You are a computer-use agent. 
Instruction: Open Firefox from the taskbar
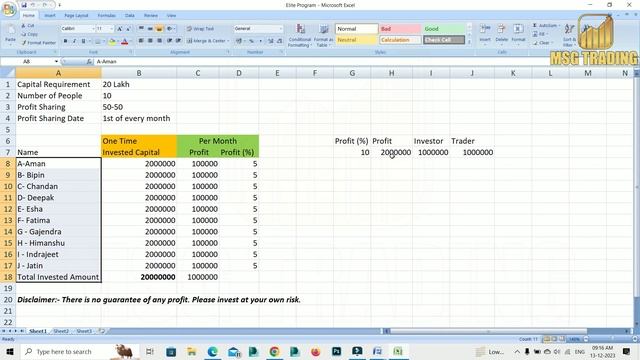316,351
